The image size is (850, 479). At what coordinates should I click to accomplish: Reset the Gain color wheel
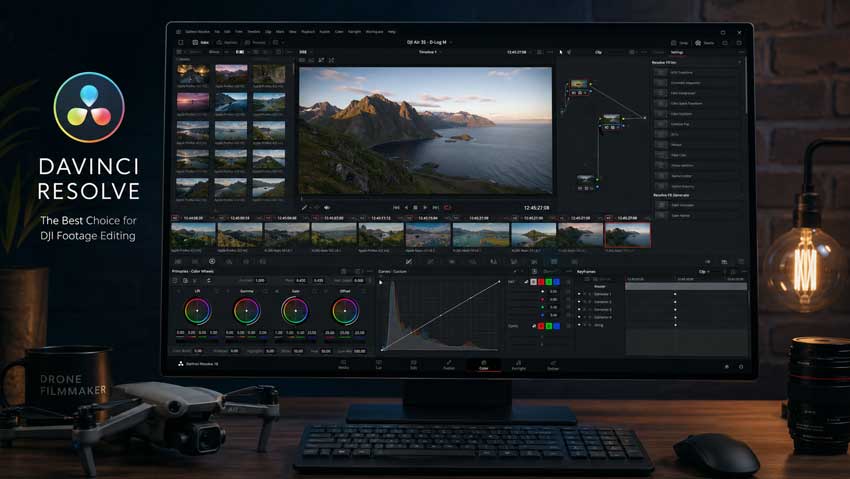(313, 292)
